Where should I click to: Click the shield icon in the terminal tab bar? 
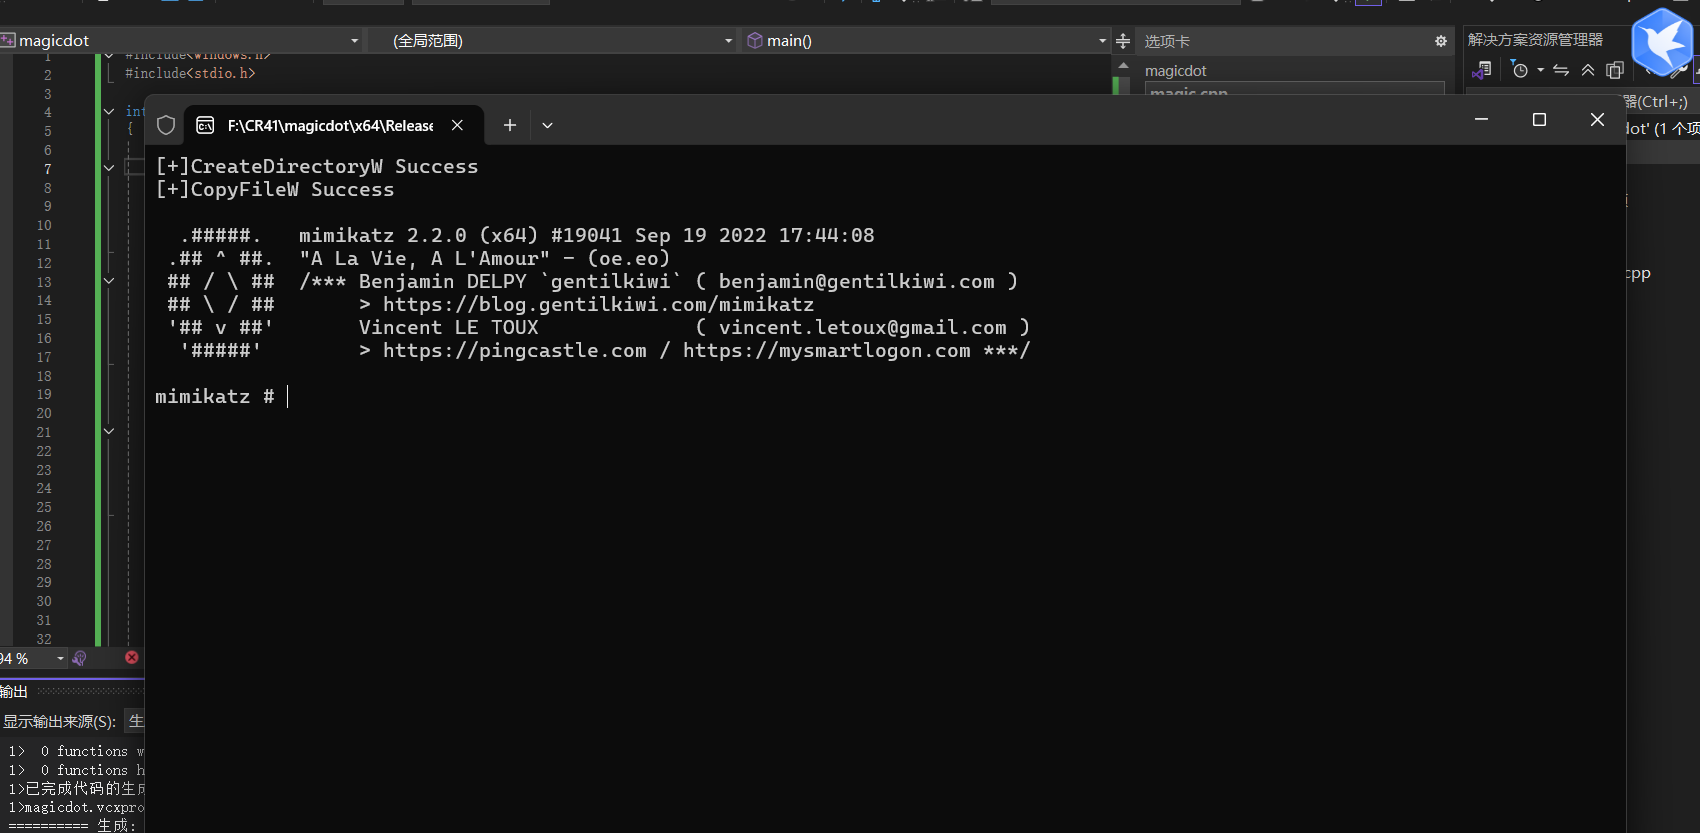(x=166, y=125)
